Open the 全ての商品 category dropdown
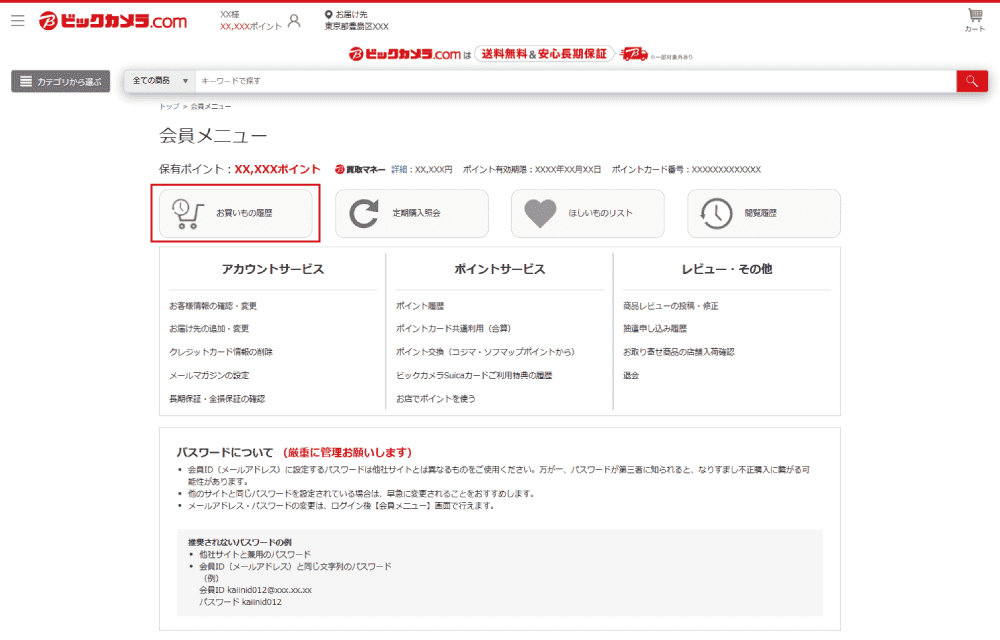Screen dimensions: 1000x640 160,80
